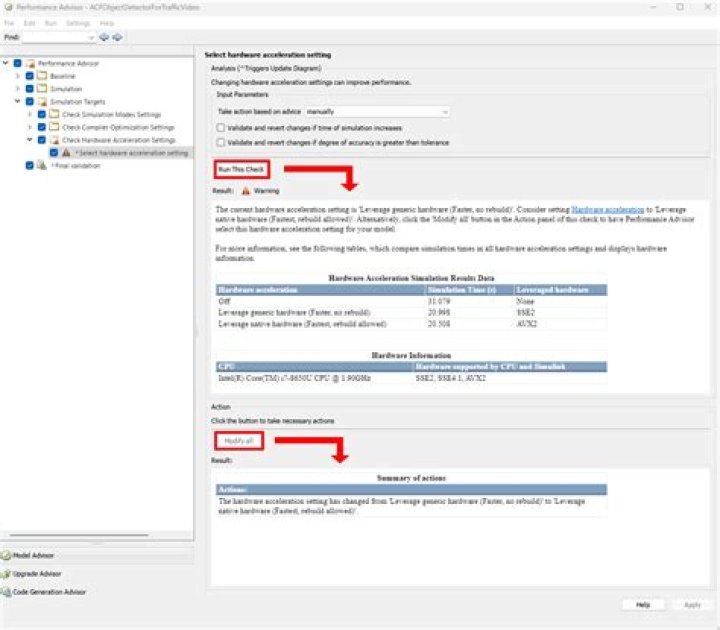This screenshot has width=720, height=630.
Task: Click the Warning icon in Result line
Action: coord(246,191)
